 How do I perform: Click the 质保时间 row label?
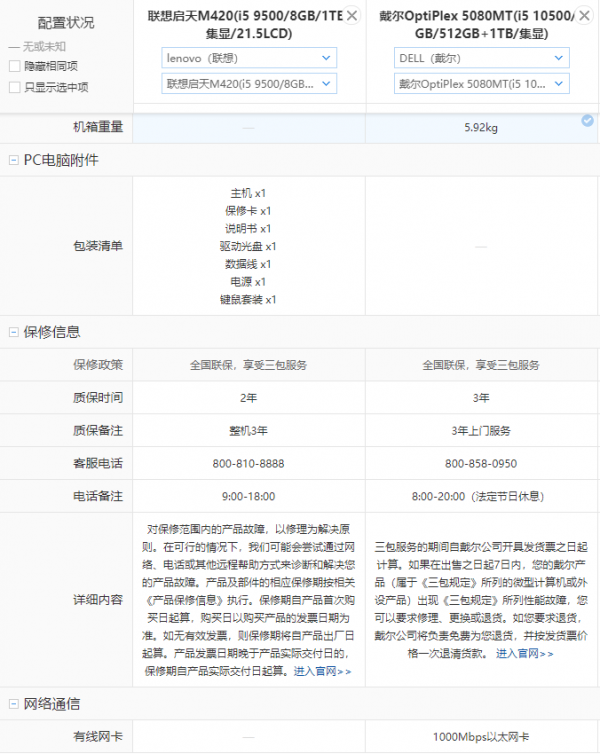[98, 398]
